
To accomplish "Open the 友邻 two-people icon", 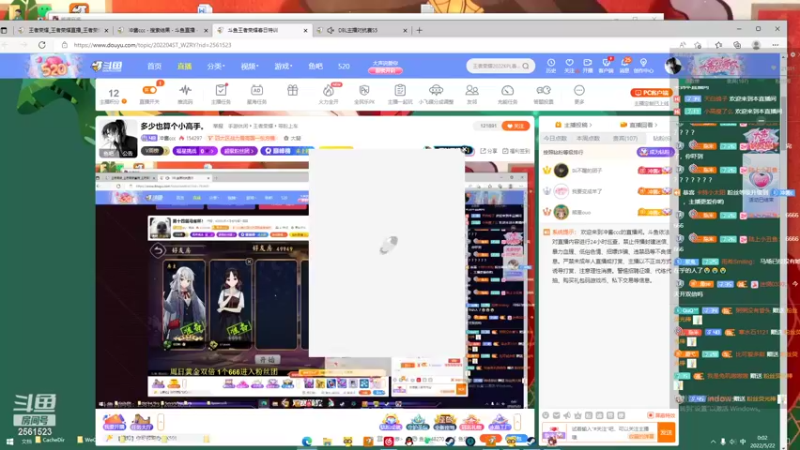I will pyautogui.click(x=472, y=90).
